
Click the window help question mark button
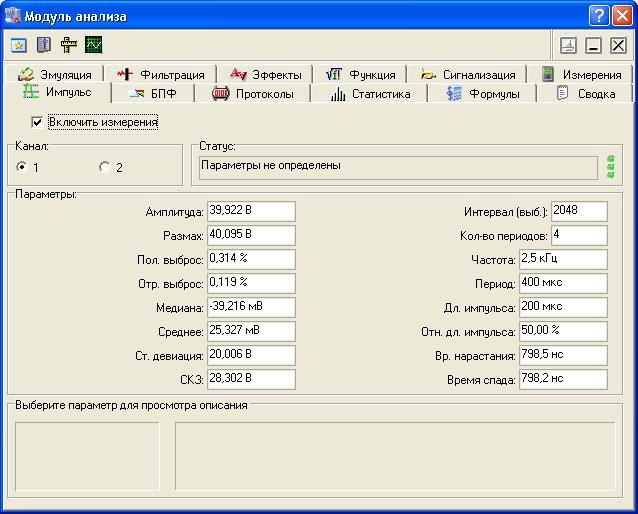(x=597, y=16)
